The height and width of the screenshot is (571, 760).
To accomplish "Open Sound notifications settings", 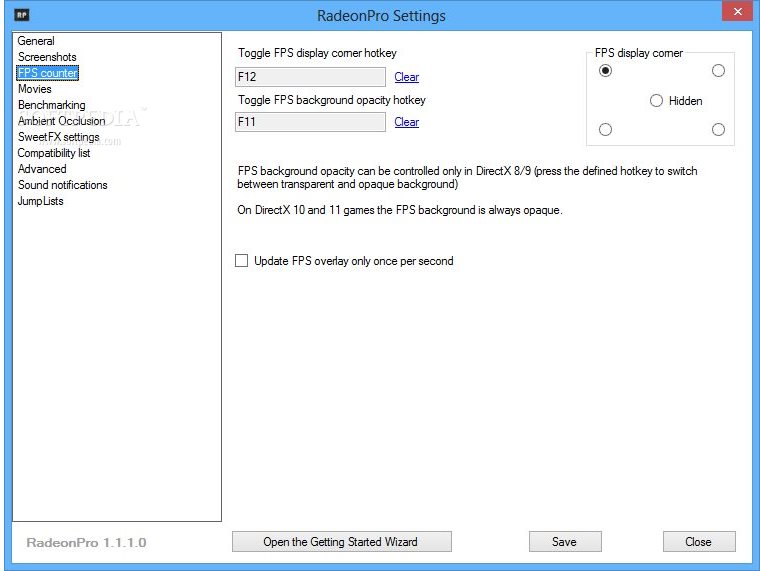I will pyautogui.click(x=63, y=185).
